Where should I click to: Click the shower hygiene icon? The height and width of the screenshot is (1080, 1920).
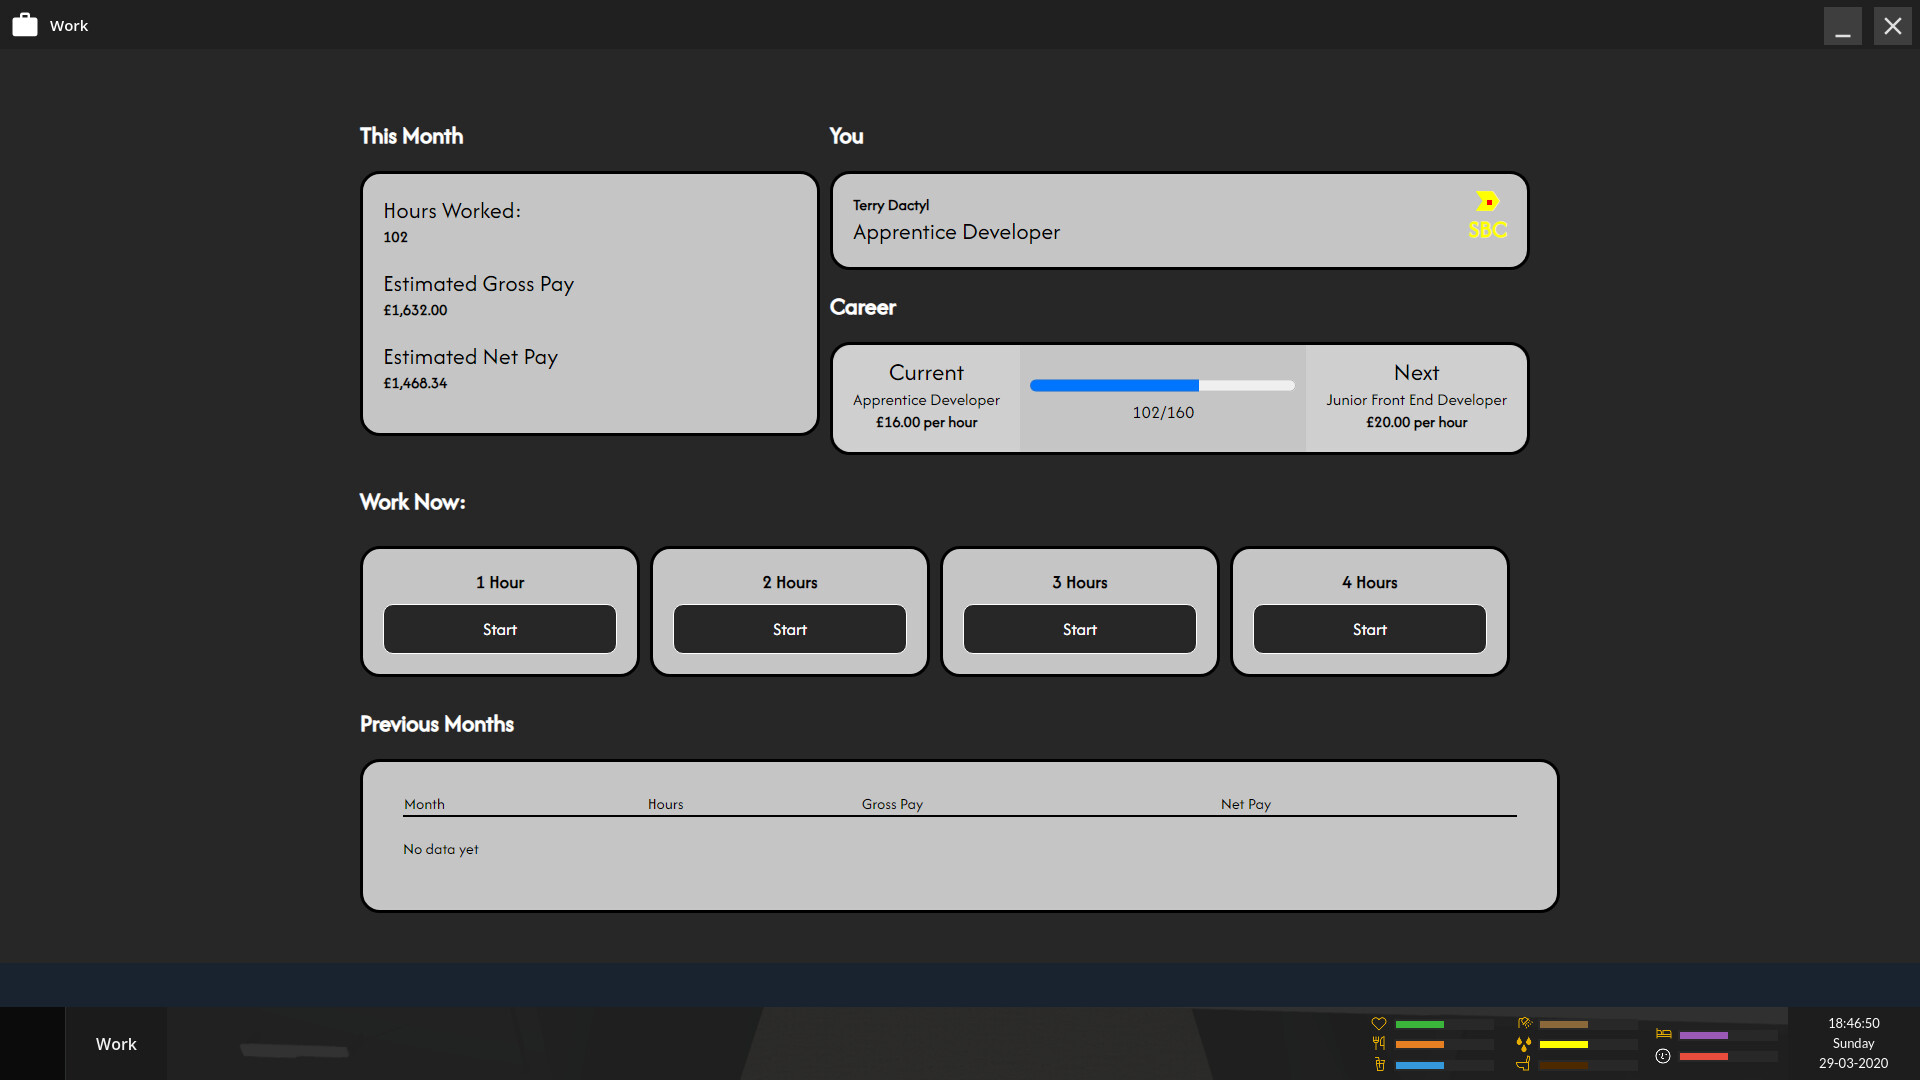click(1525, 1024)
